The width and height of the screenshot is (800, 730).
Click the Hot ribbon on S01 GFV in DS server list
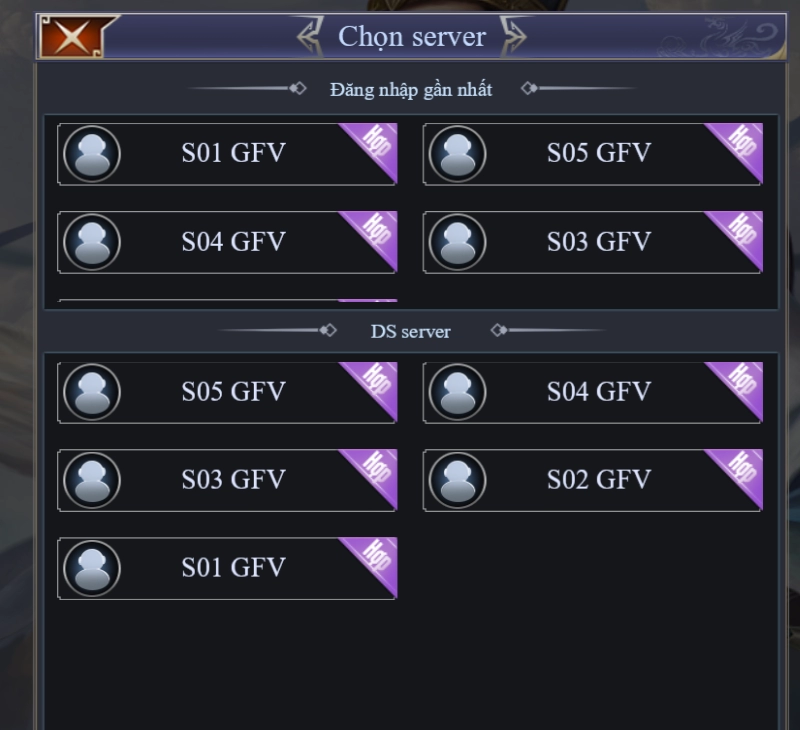(x=375, y=559)
